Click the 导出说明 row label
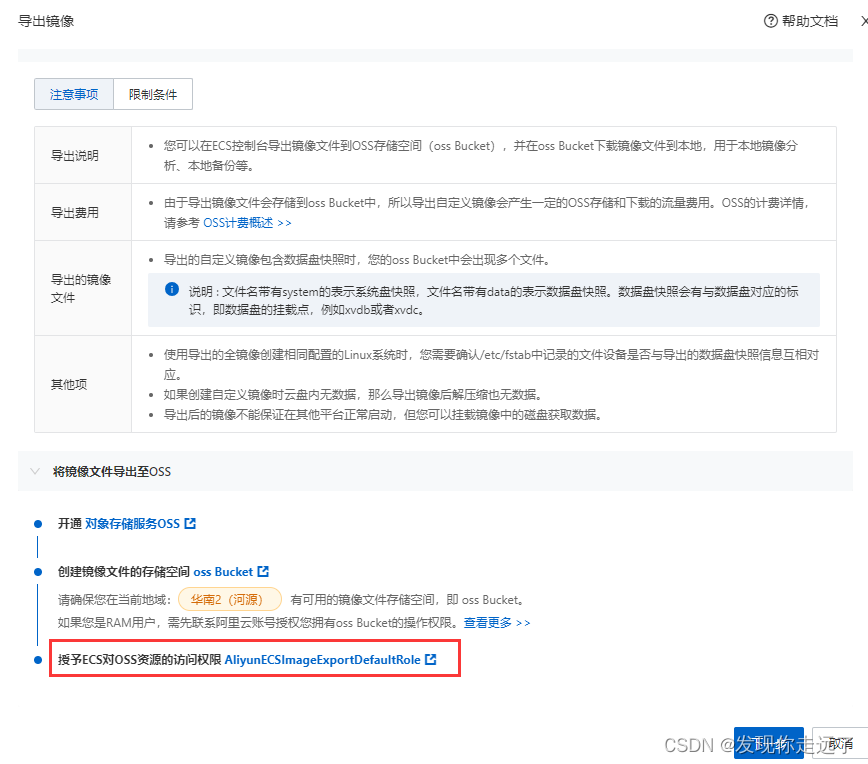Screen dimensions: 868x764 click(75, 156)
